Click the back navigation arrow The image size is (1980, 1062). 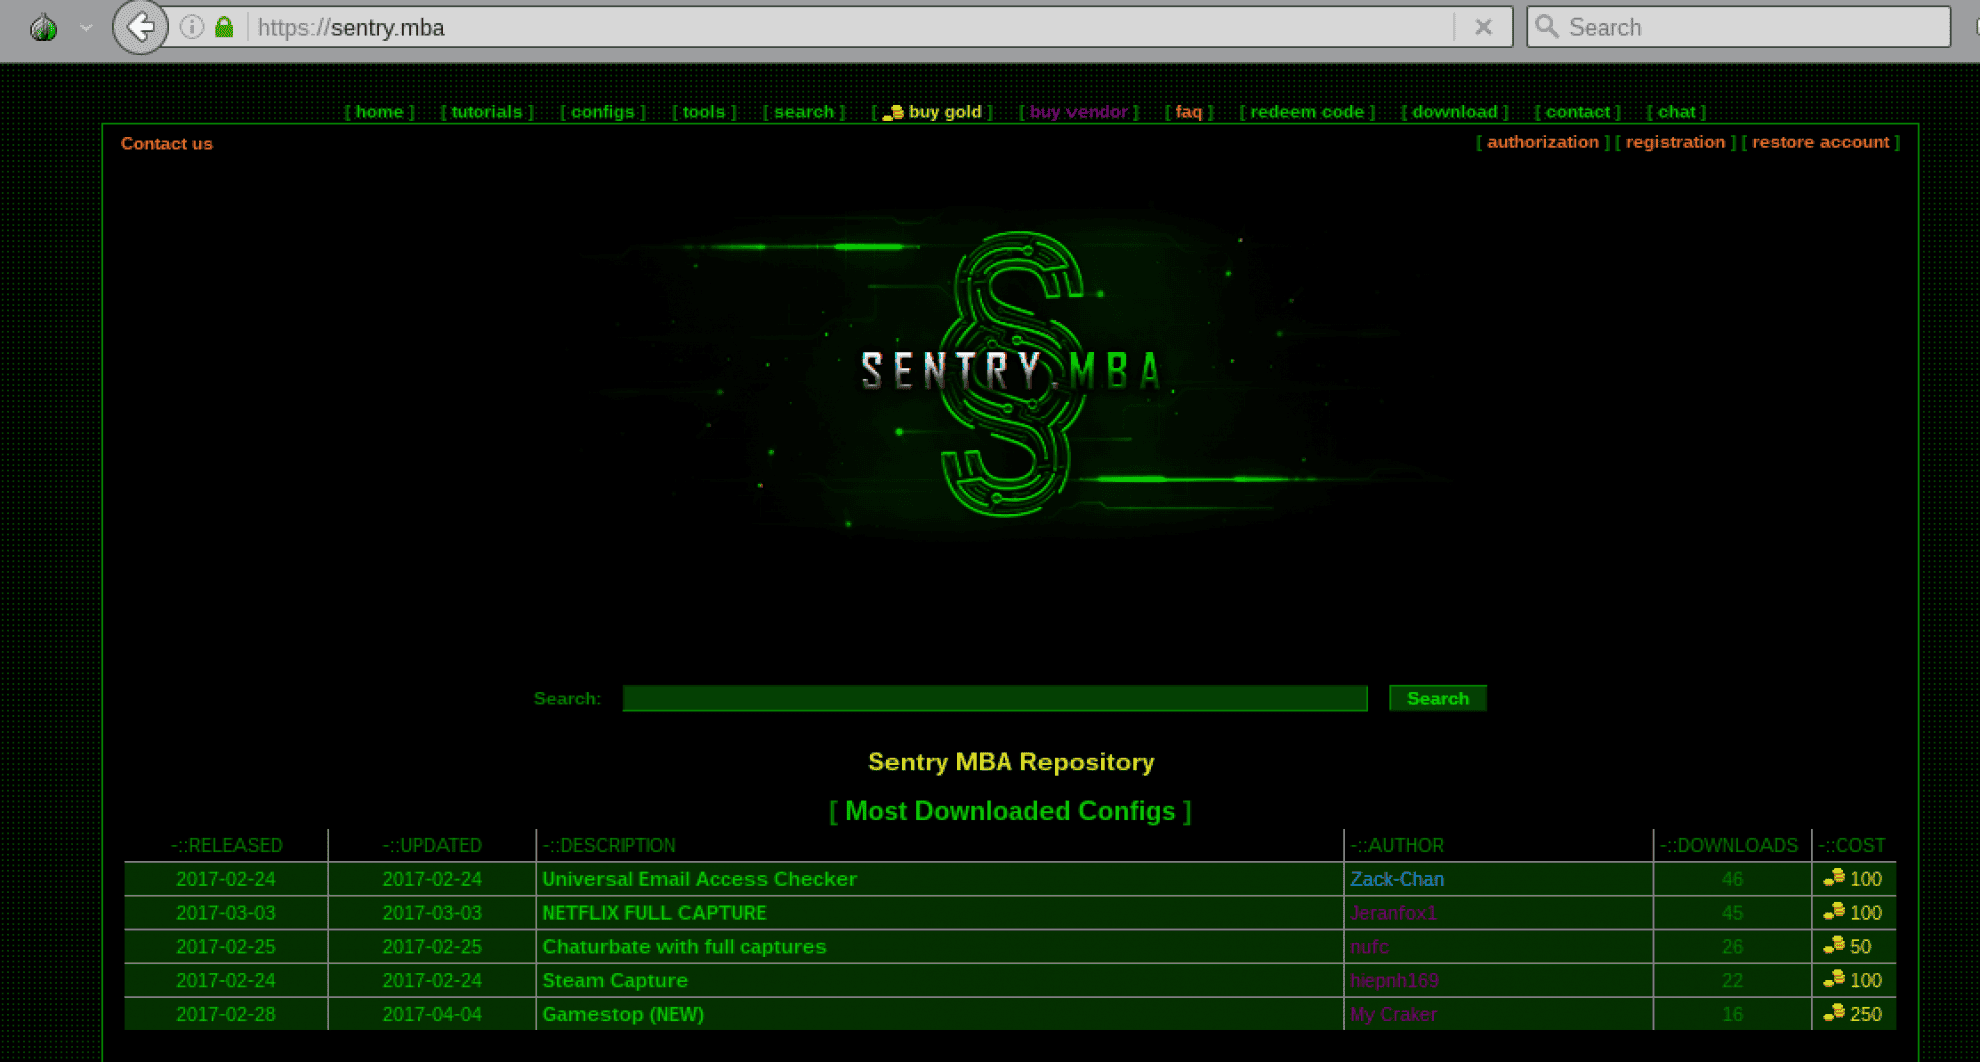tap(140, 27)
